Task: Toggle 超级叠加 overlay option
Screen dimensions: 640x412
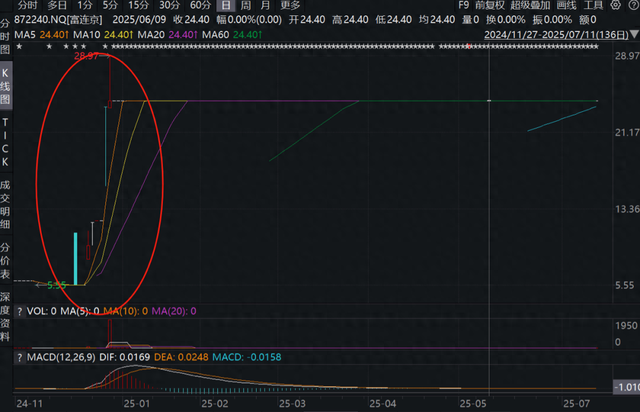Action: (530, 5)
